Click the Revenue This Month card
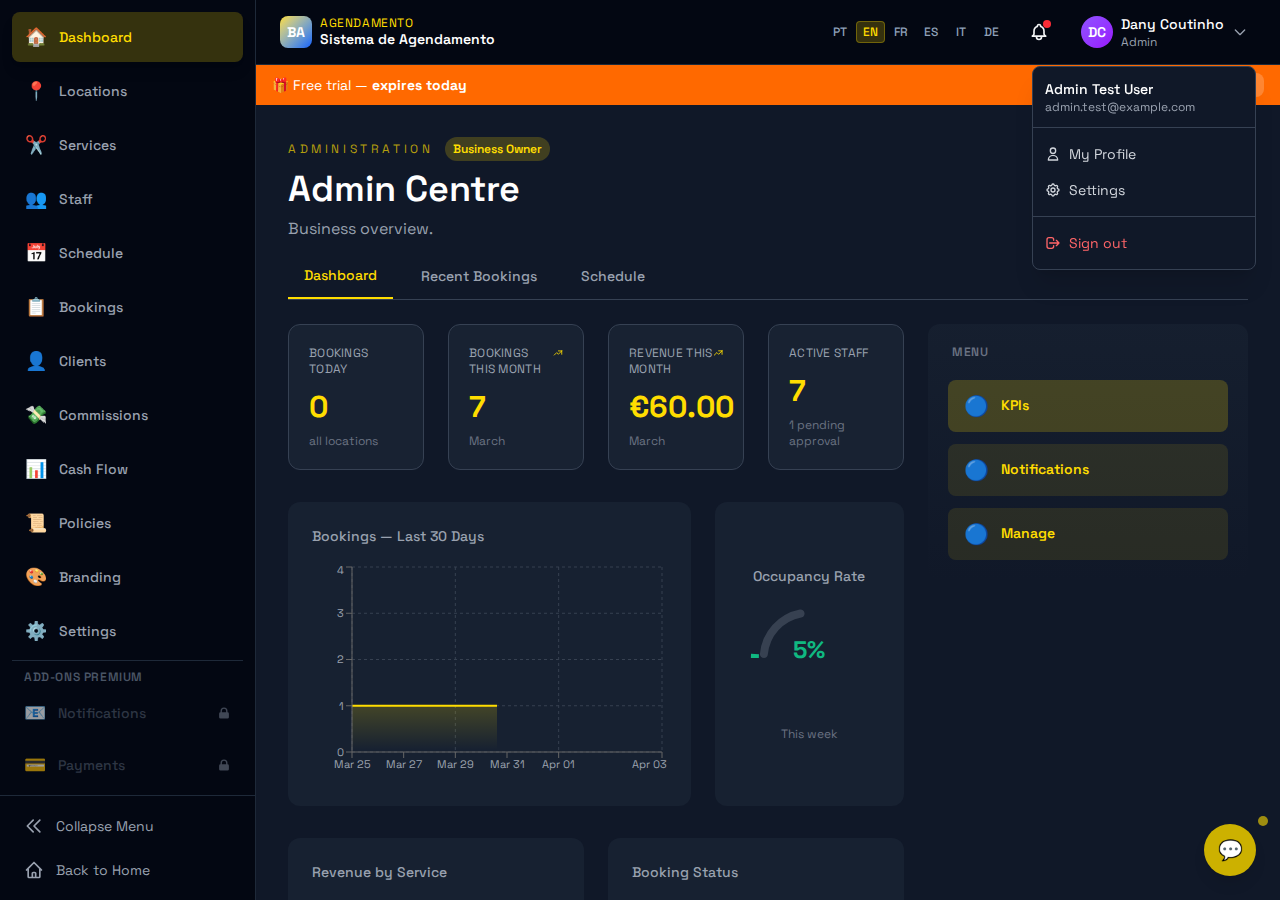Viewport: 1280px width, 900px height. tap(676, 397)
